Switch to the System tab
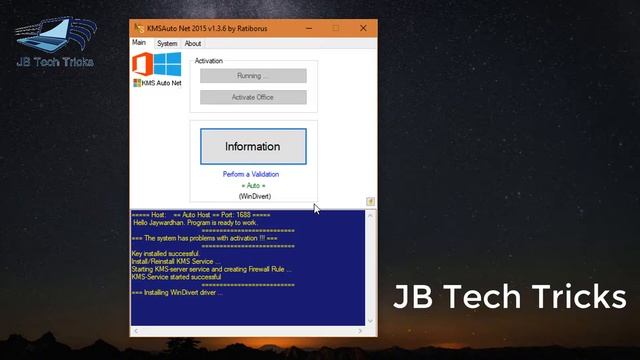Screen dimensions: 640x360 click(167, 44)
